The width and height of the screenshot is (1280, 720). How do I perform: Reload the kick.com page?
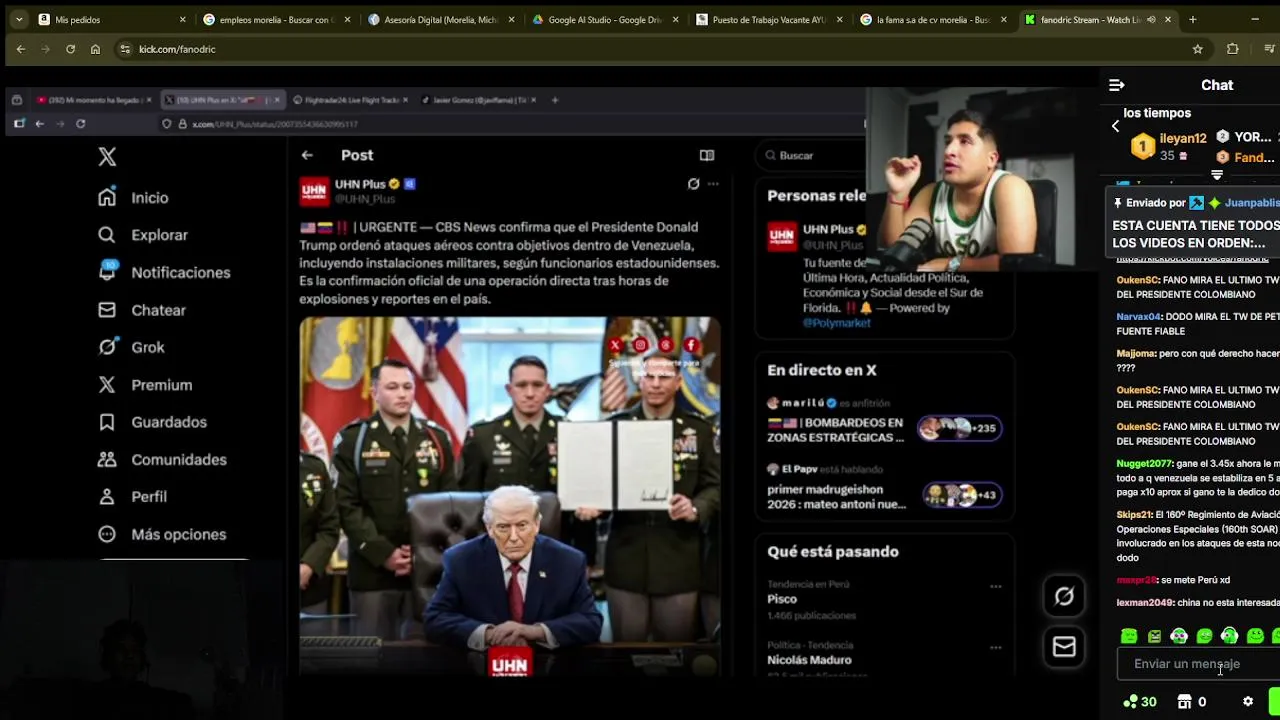coord(70,49)
